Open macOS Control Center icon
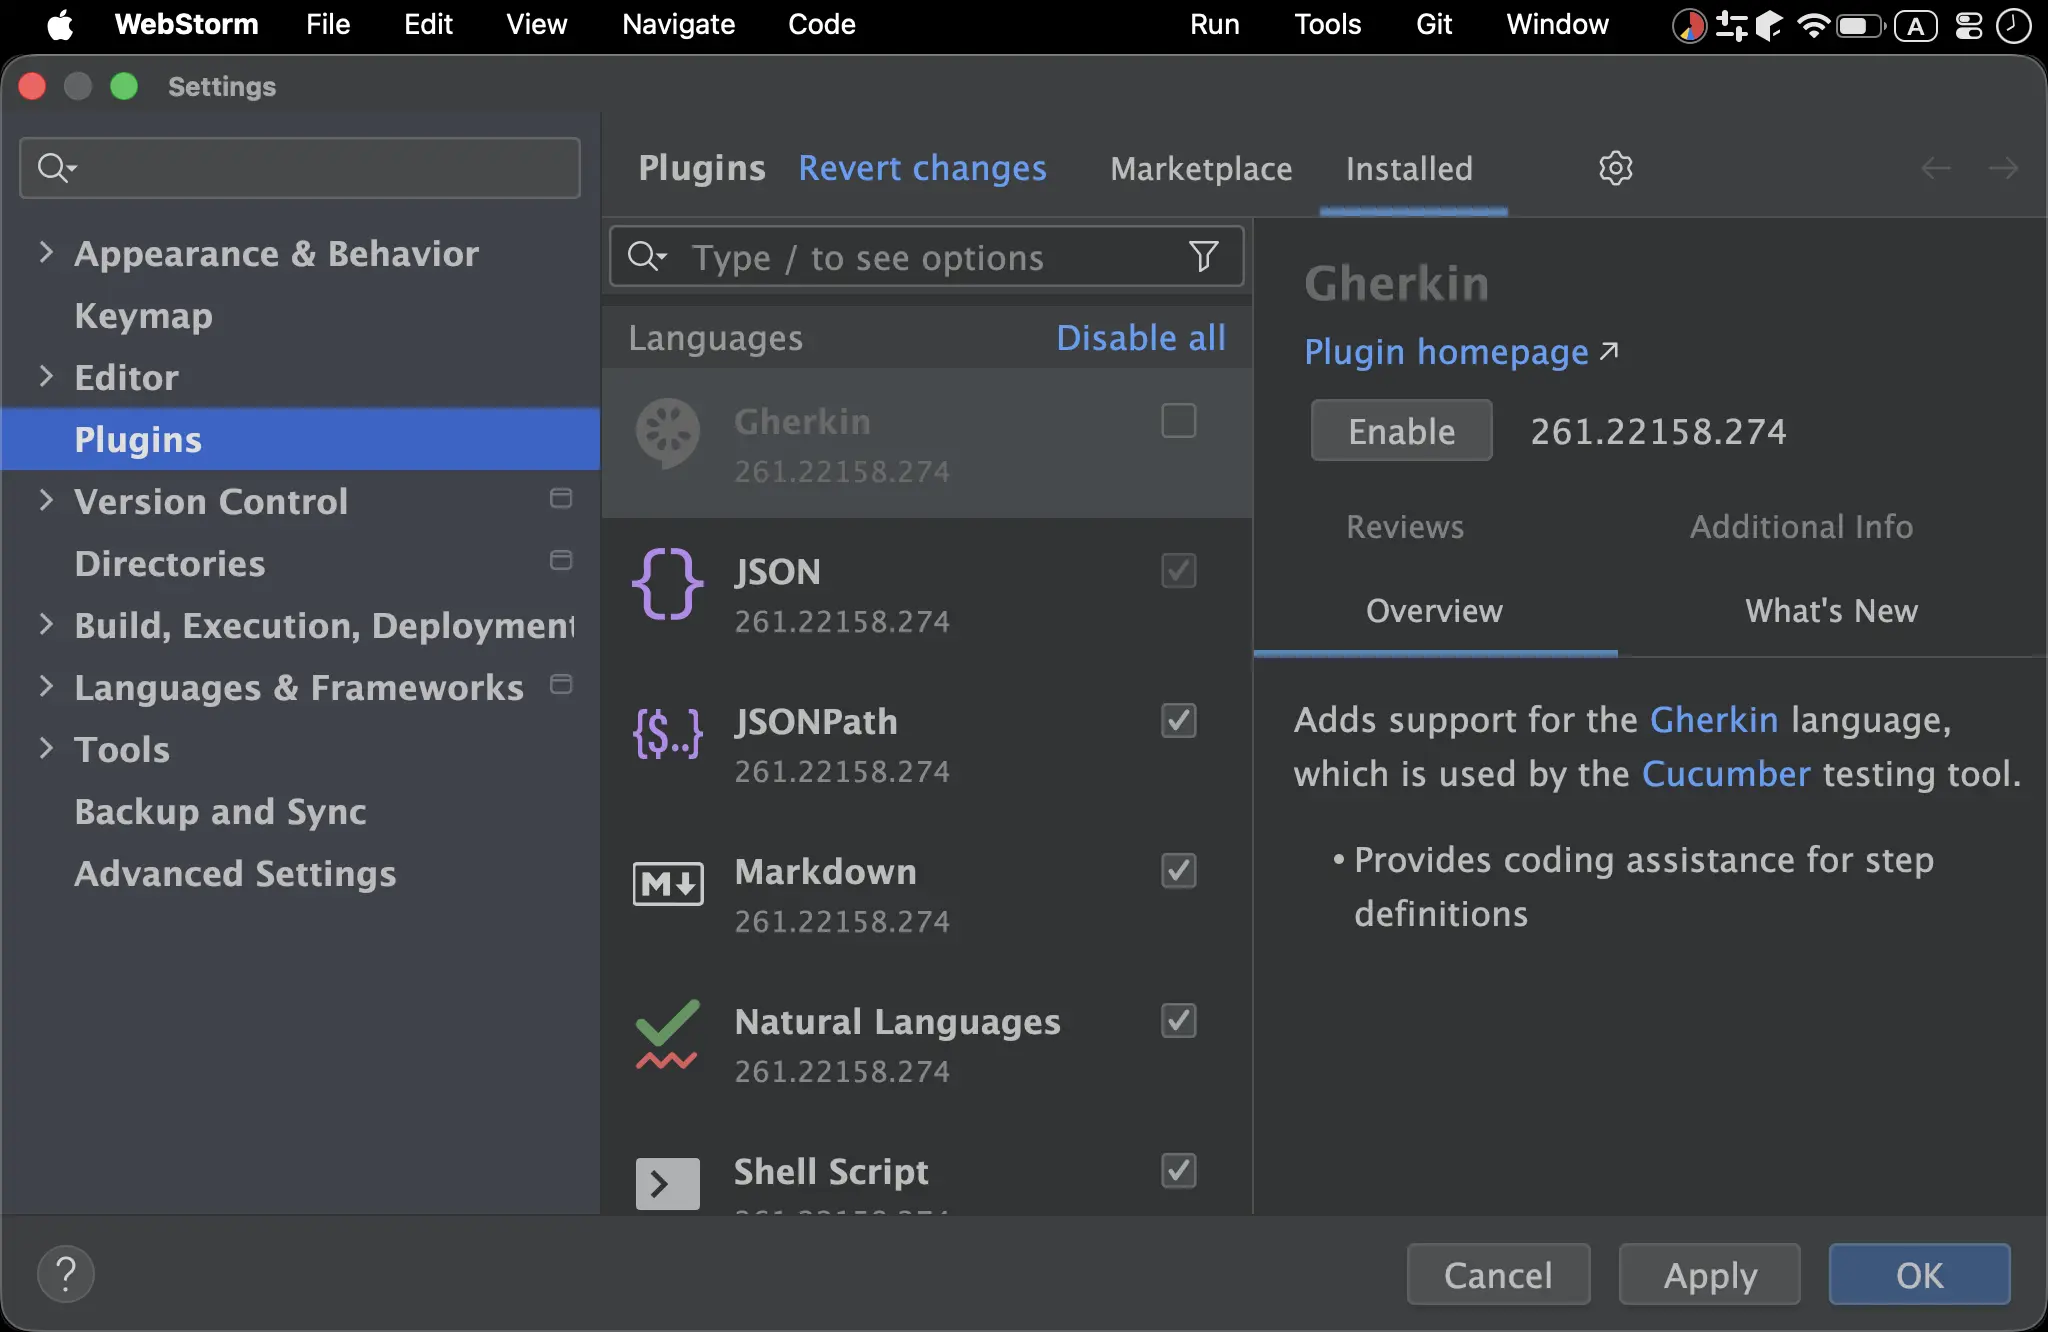The width and height of the screenshot is (2048, 1332). 1968,25
